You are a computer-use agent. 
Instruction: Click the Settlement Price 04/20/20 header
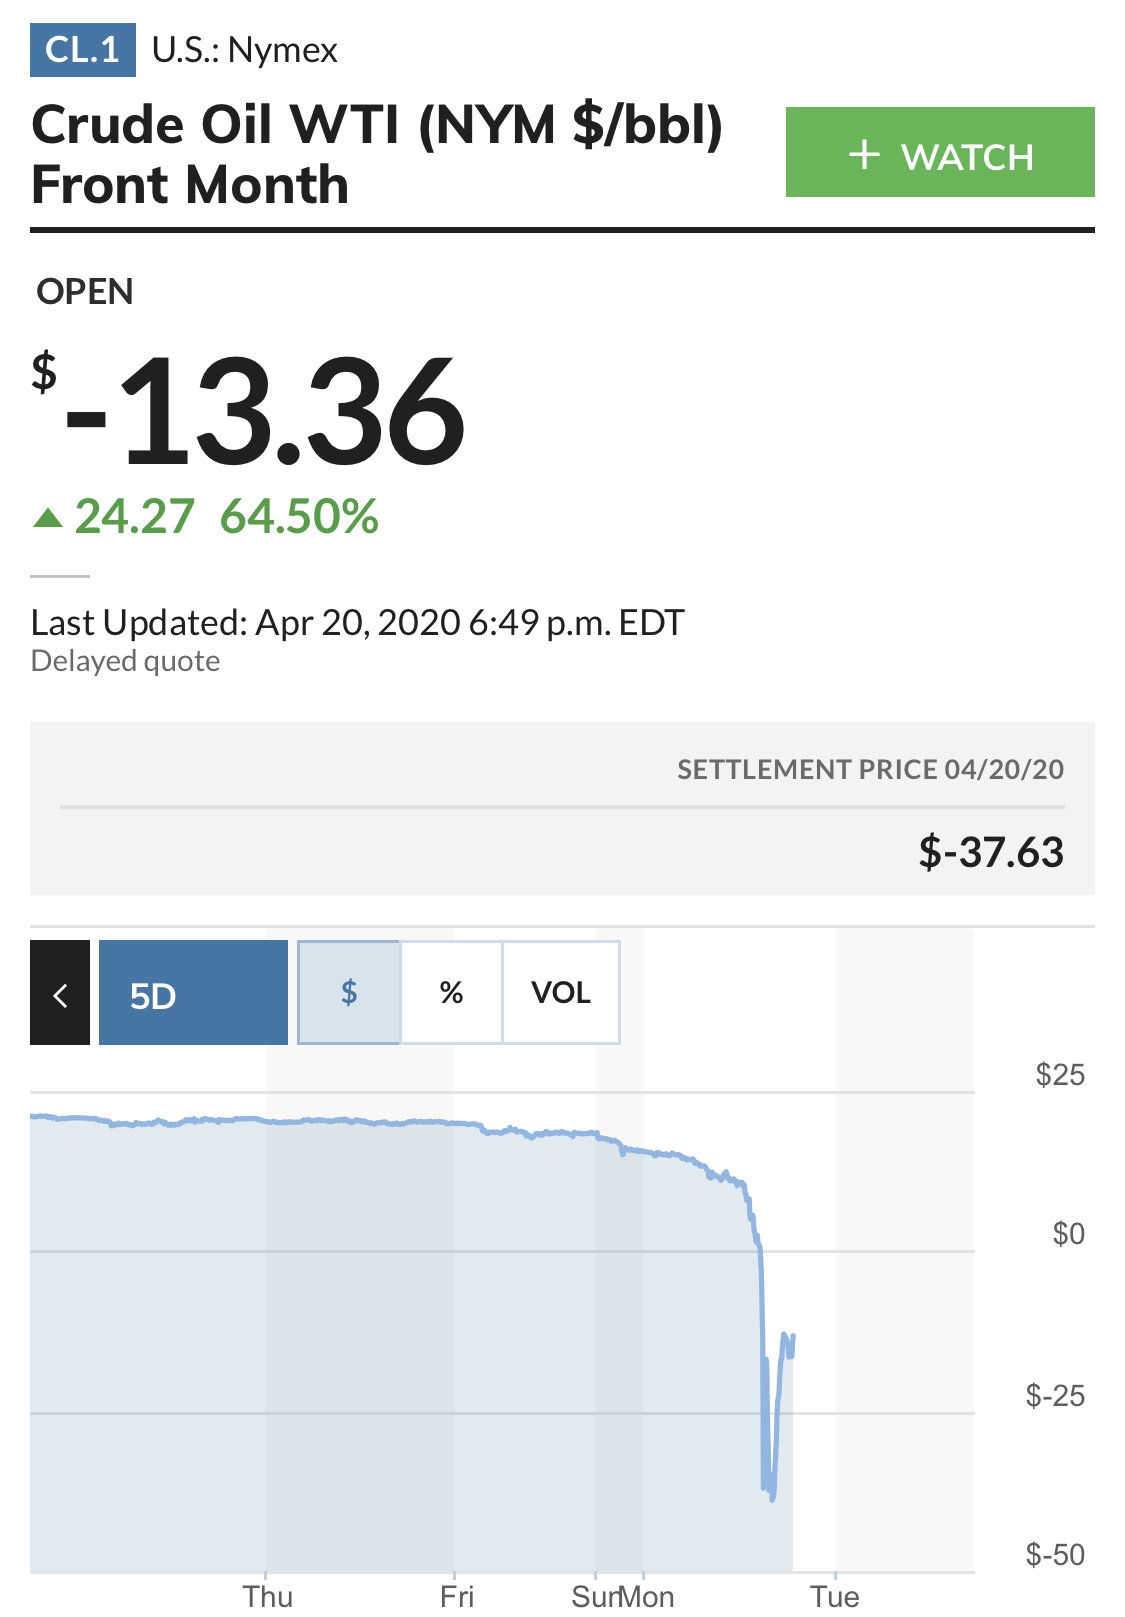click(x=870, y=769)
